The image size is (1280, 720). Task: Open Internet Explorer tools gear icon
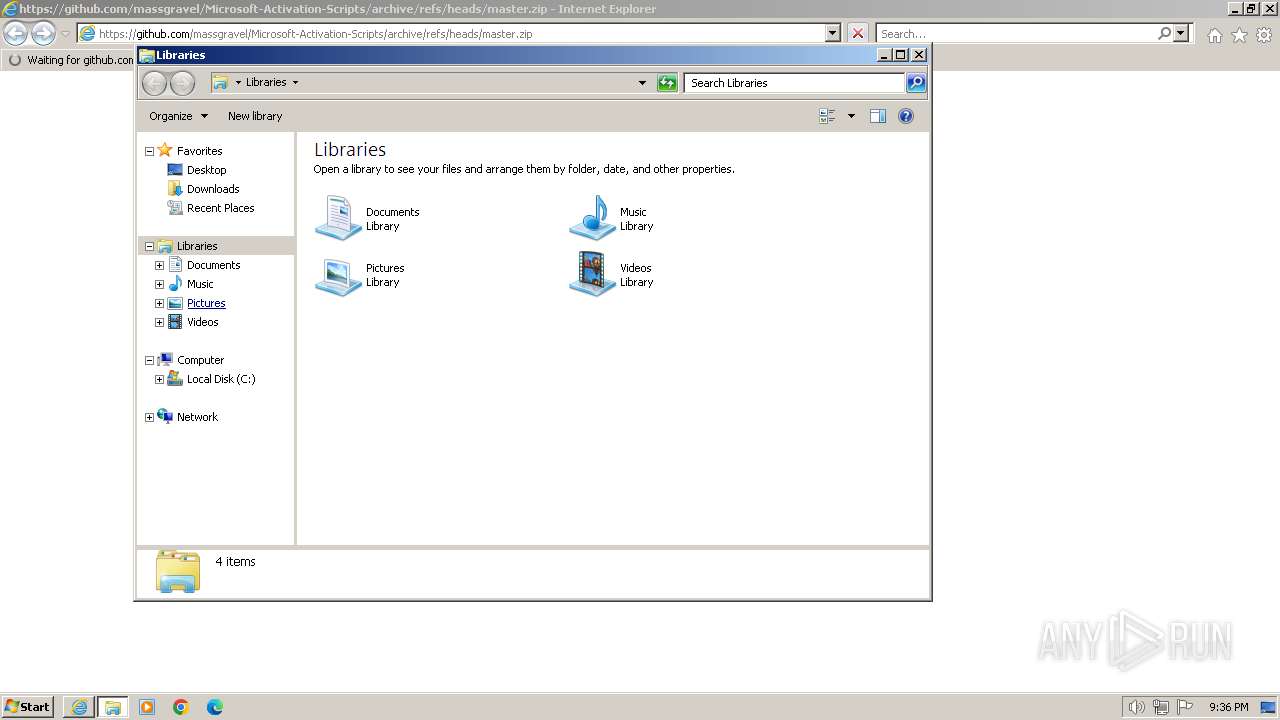(1264, 35)
